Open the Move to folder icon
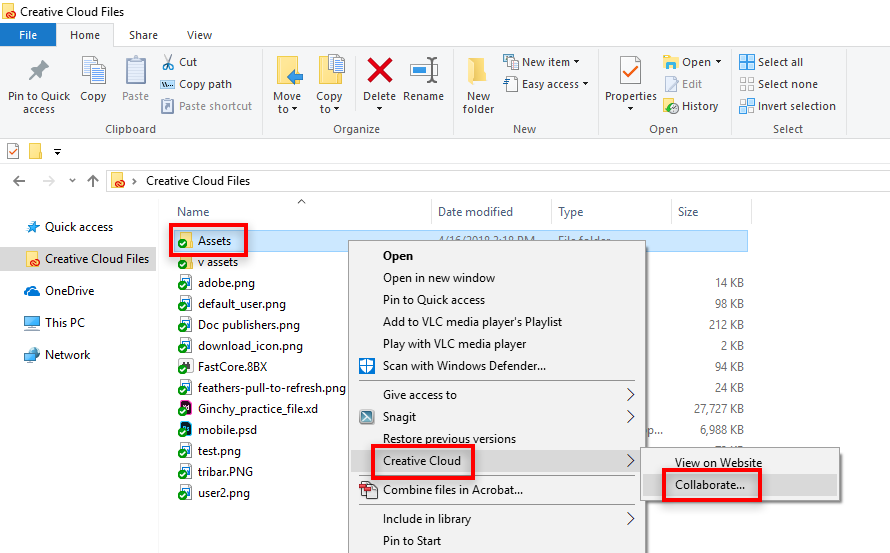Viewport: 890px width, 553px height. (x=288, y=70)
